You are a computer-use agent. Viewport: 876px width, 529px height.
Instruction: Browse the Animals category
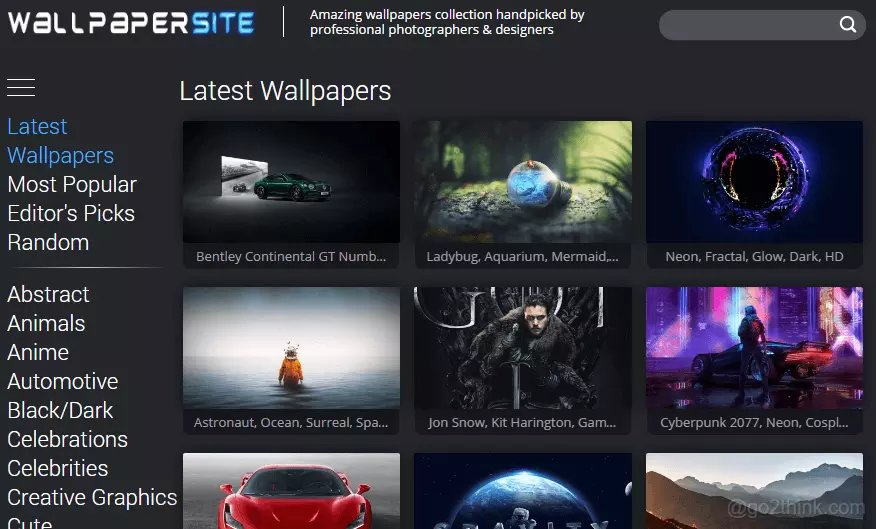(x=46, y=323)
